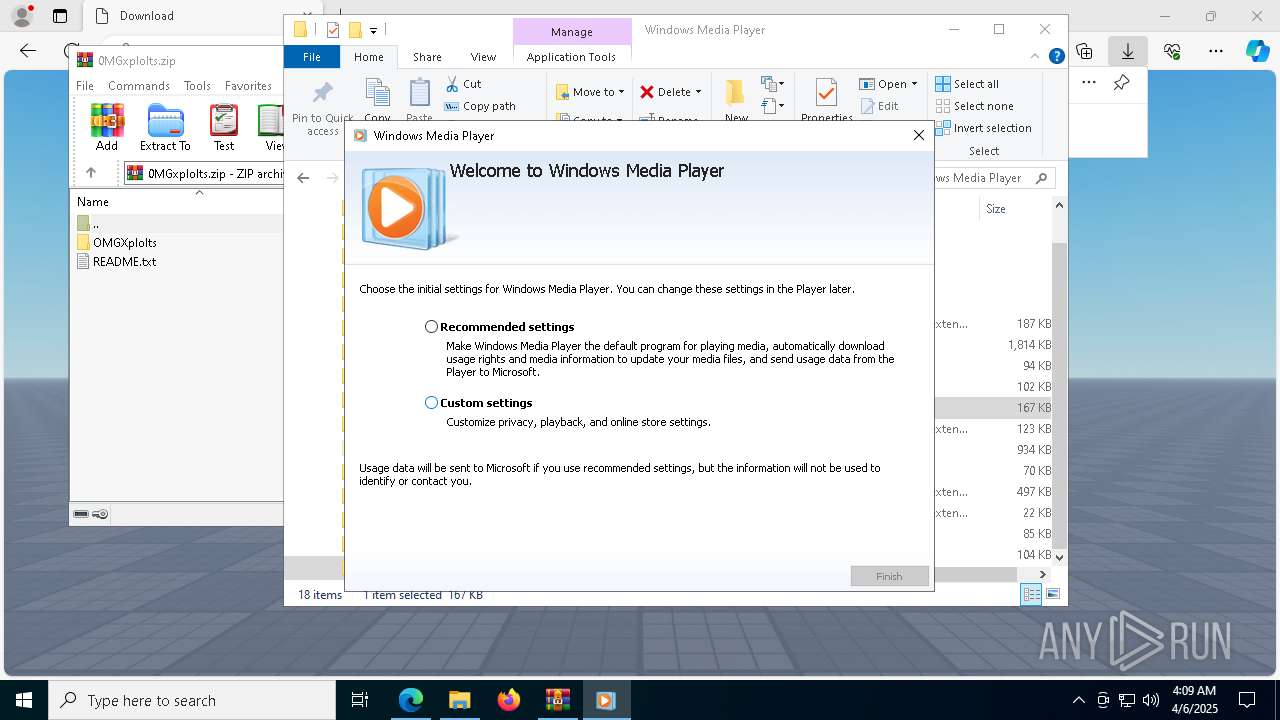1280x720 pixels.
Task: Click the Copy path icon
Action: (x=452, y=106)
